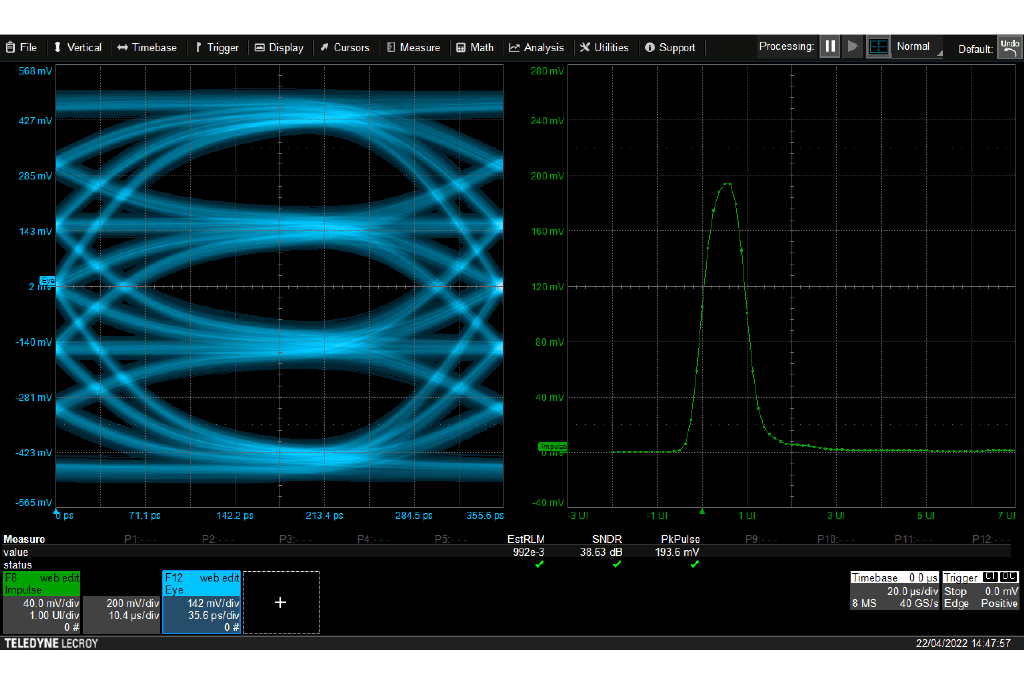Click the grid display mode icon
Screen dimensions: 1024x683
coord(878,47)
